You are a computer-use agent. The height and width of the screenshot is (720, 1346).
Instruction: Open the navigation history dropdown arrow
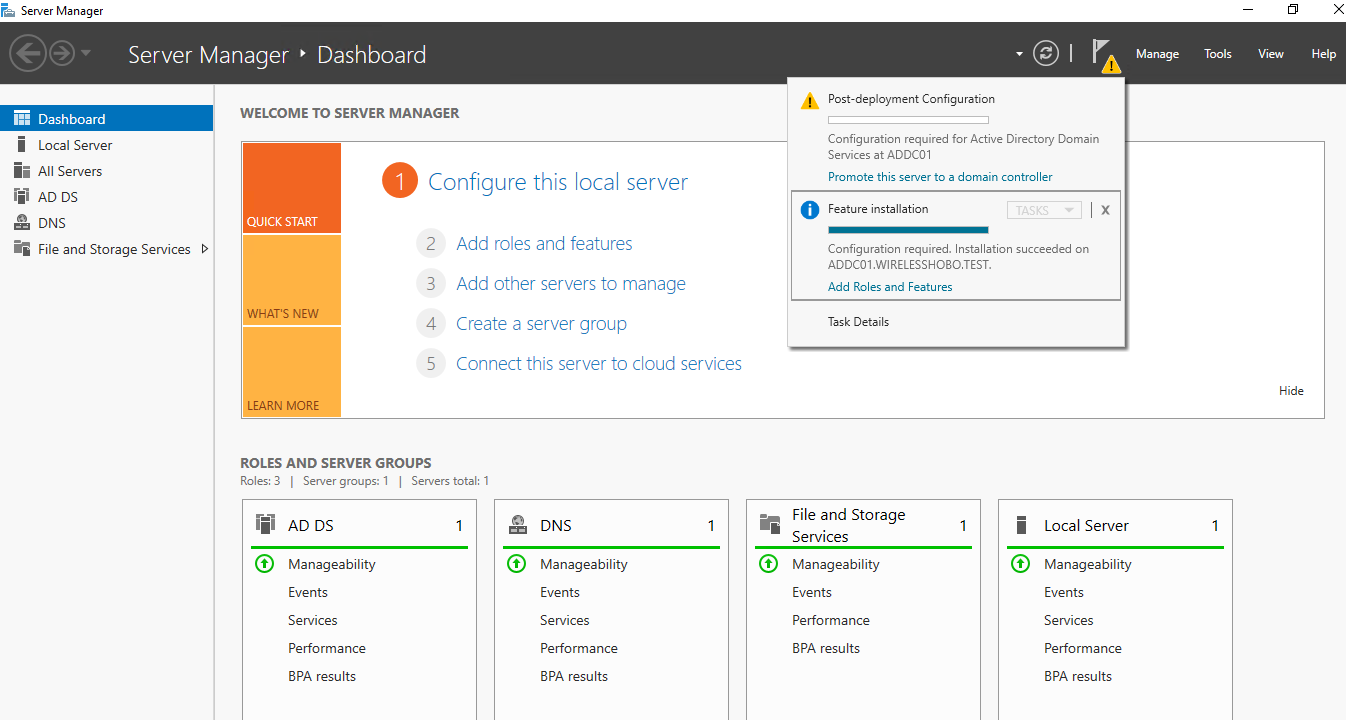86,53
